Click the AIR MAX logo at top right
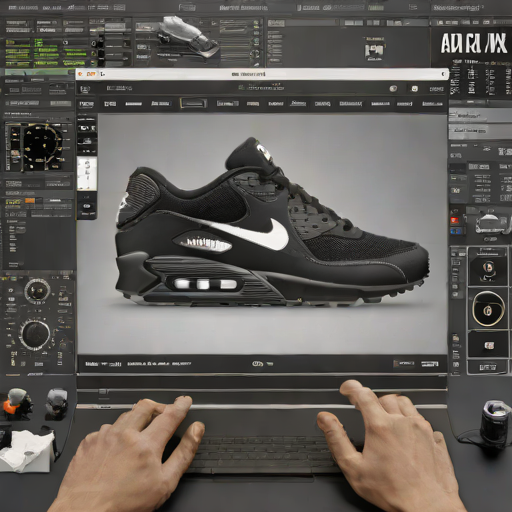The width and height of the screenshot is (512, 512). [x=474, y=43]
